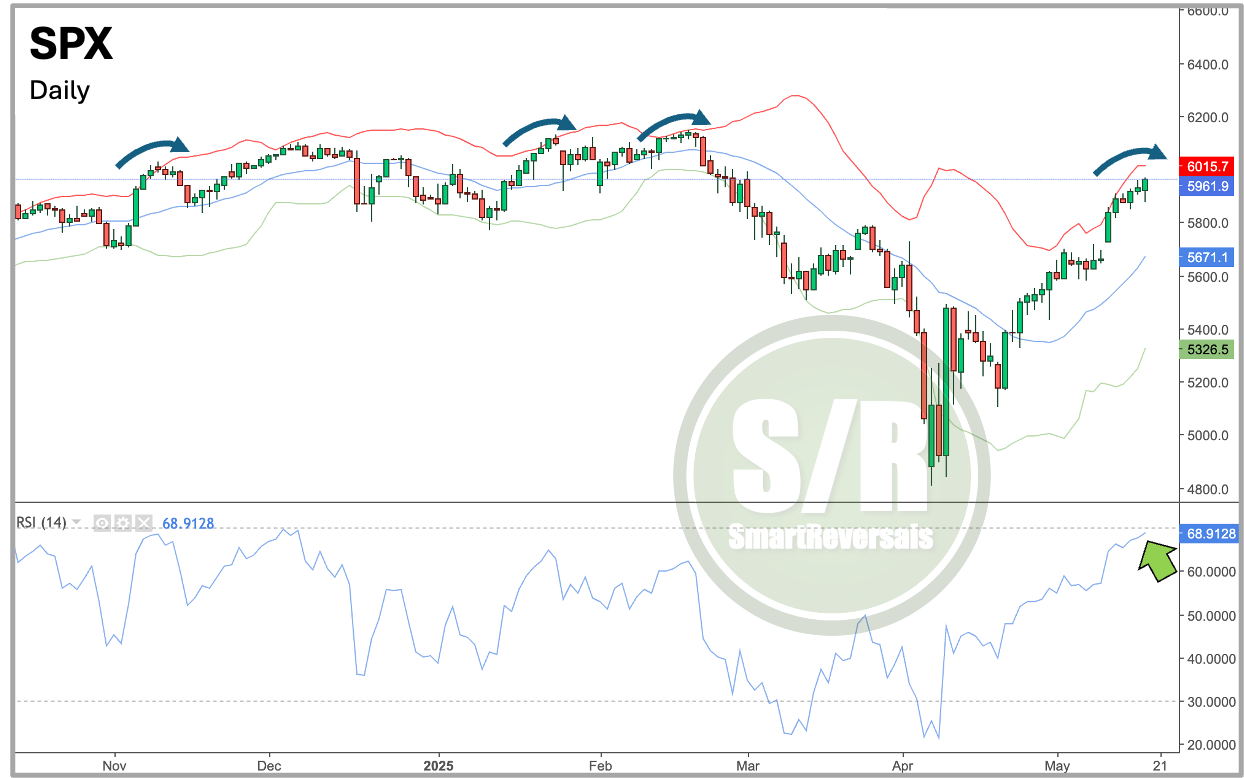
Task: Click the 2025 date on time axis
Action: tap(438, 765)
